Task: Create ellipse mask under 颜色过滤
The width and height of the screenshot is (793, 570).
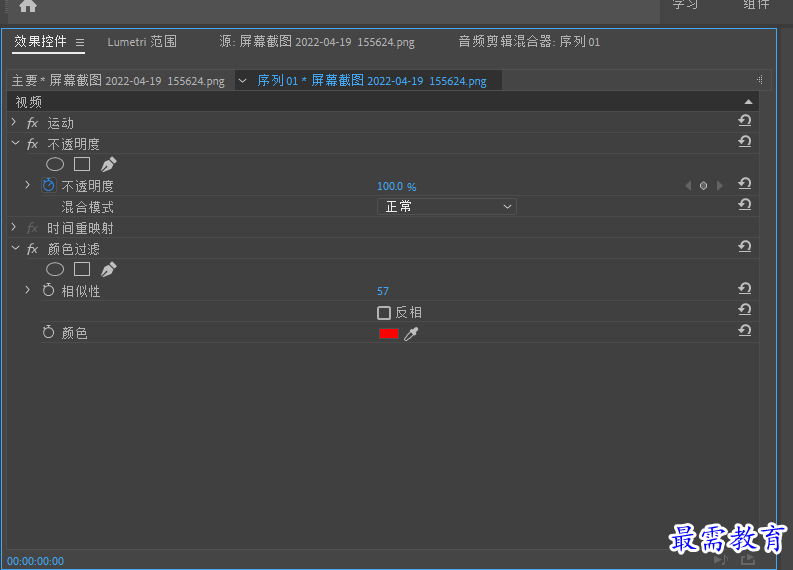Action: click(55, 270)
